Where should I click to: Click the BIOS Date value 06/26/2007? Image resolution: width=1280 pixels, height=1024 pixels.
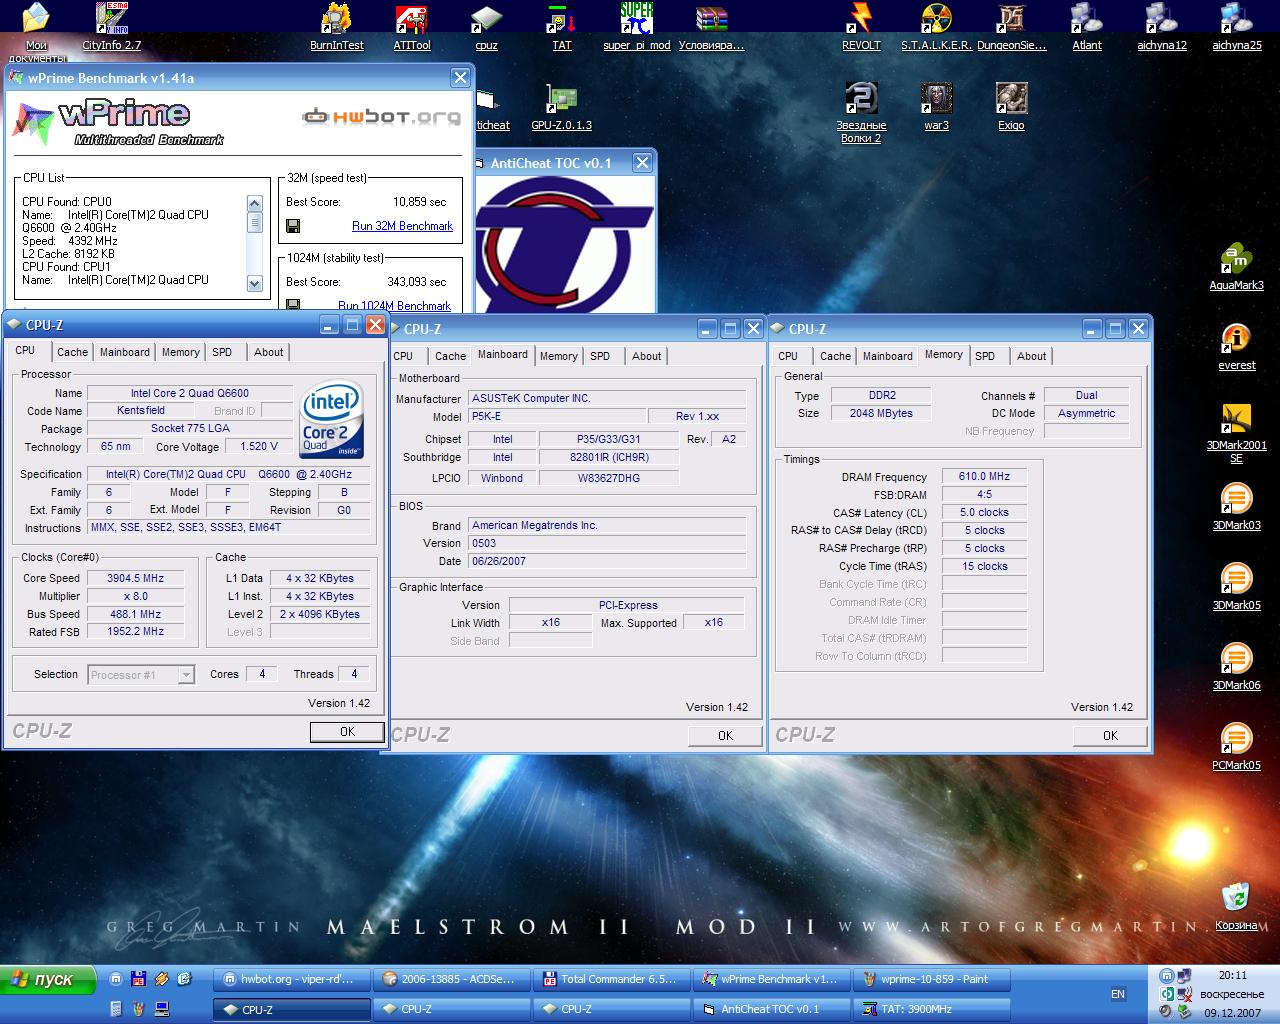pyautogui.click(x=607, y=561)
